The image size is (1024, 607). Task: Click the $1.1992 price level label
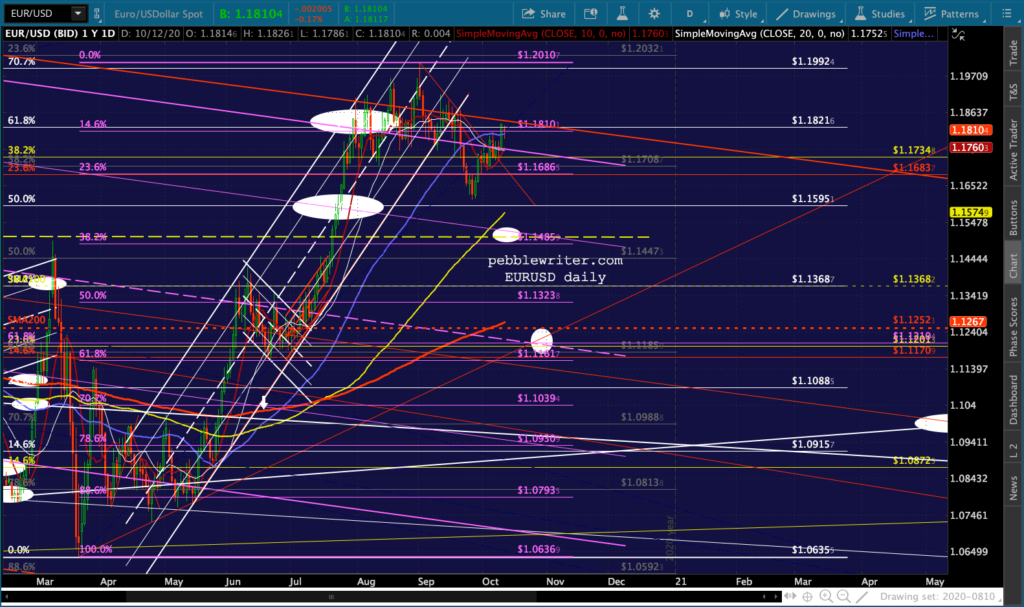pos(813,61)
